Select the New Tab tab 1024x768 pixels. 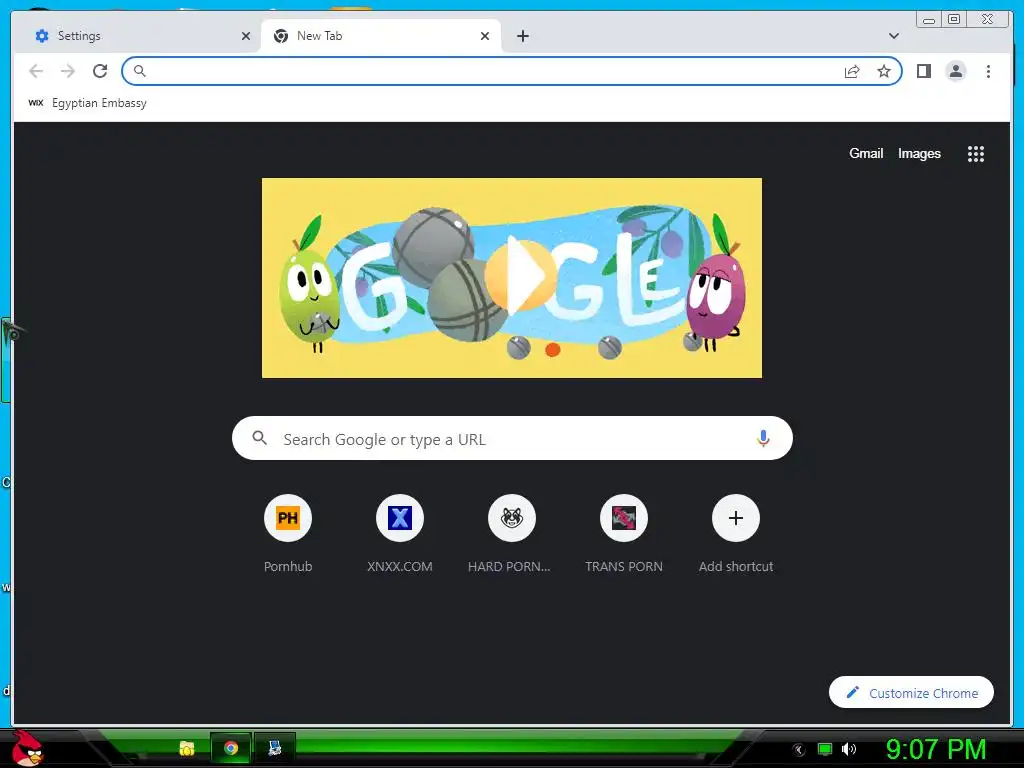point(381,36)
